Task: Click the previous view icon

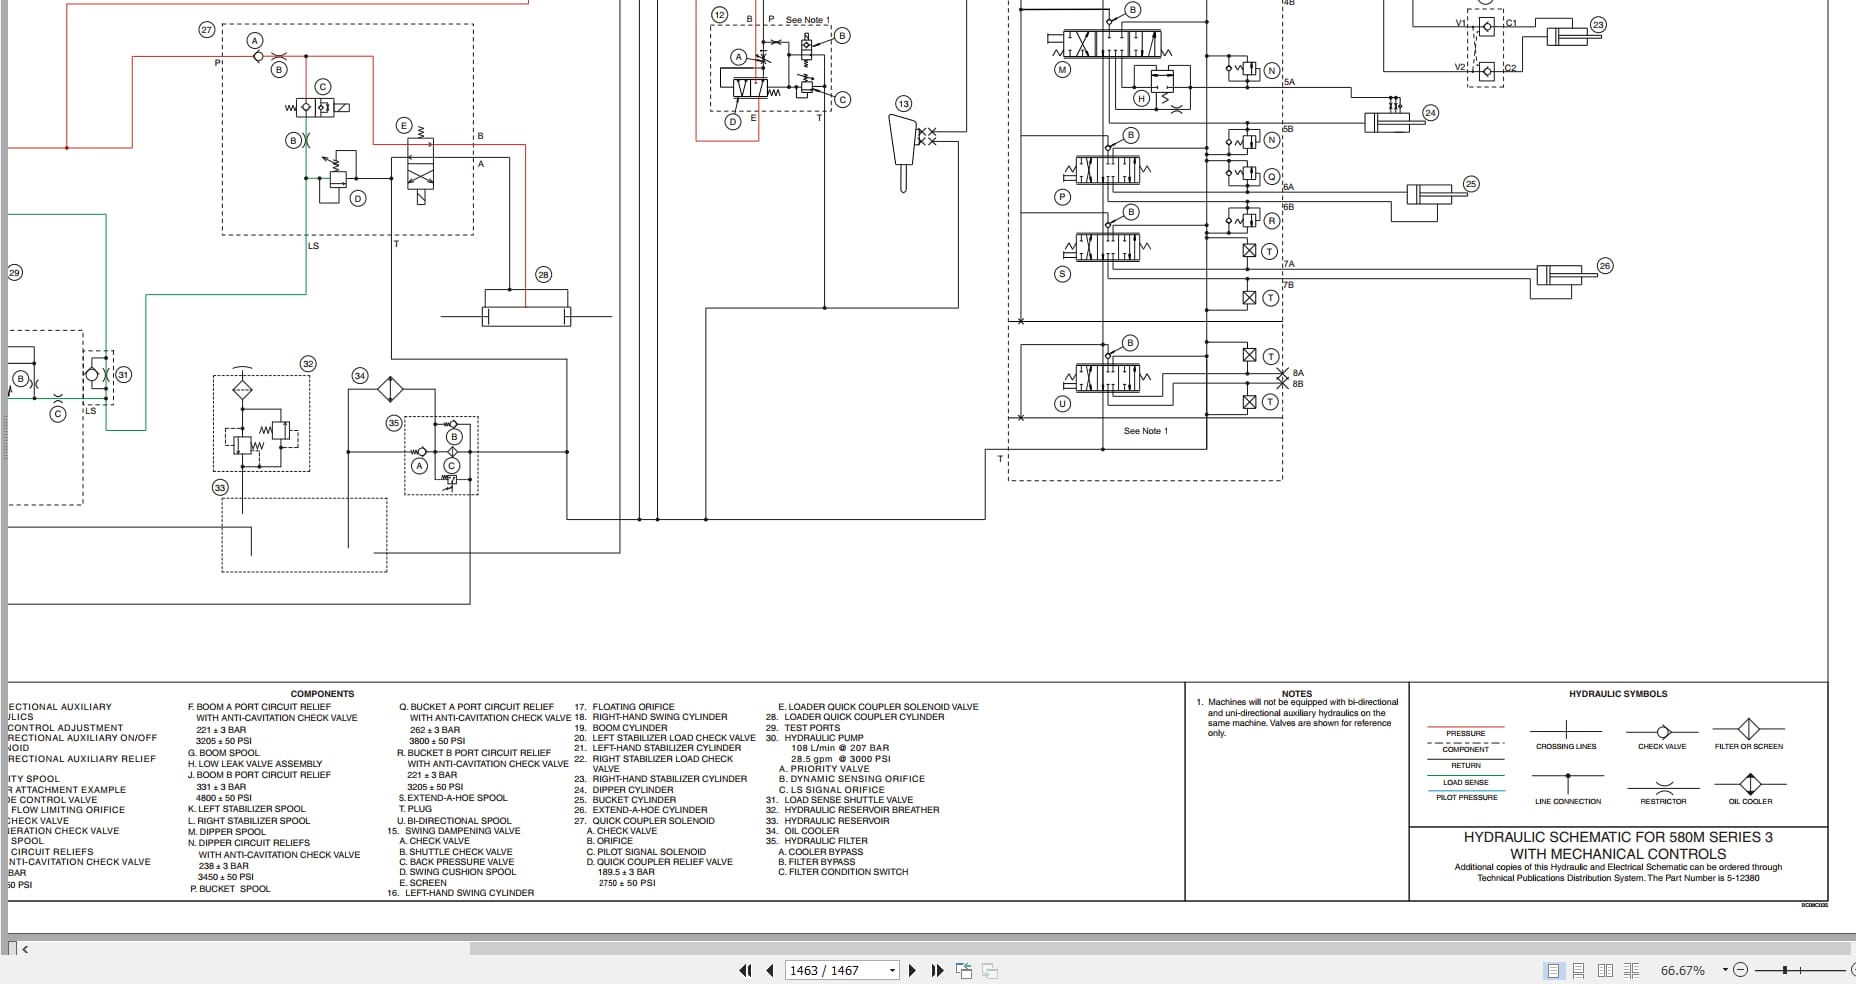Action: click(964, 970)
